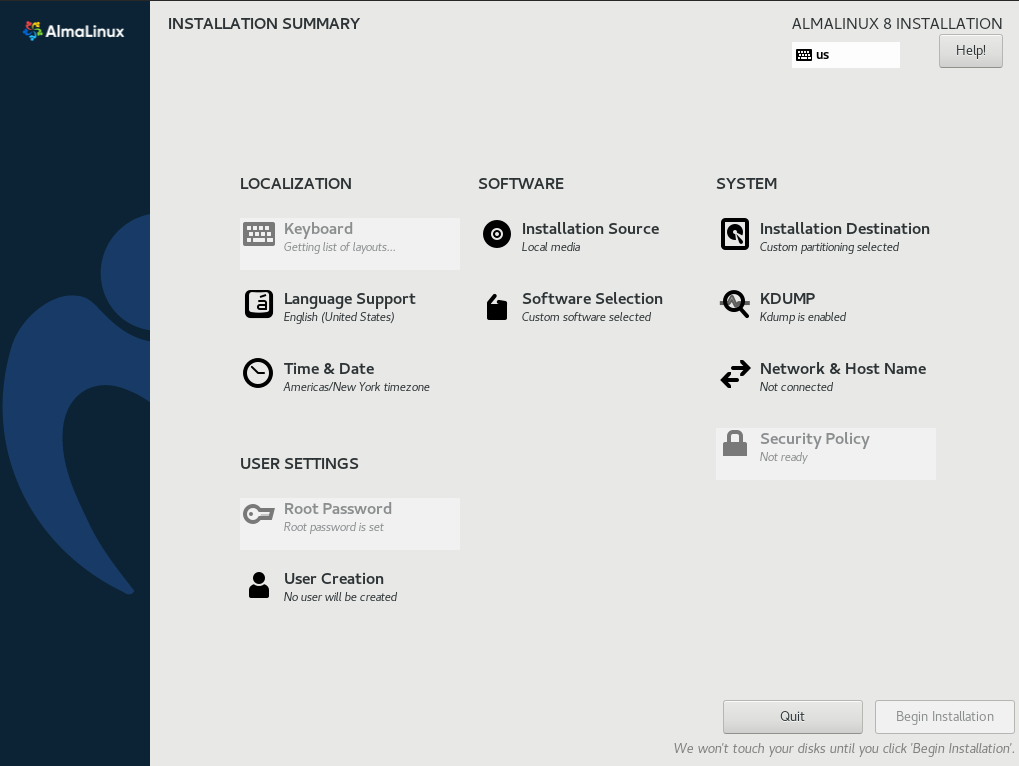Open Security Policy settings

pos(825,453)
